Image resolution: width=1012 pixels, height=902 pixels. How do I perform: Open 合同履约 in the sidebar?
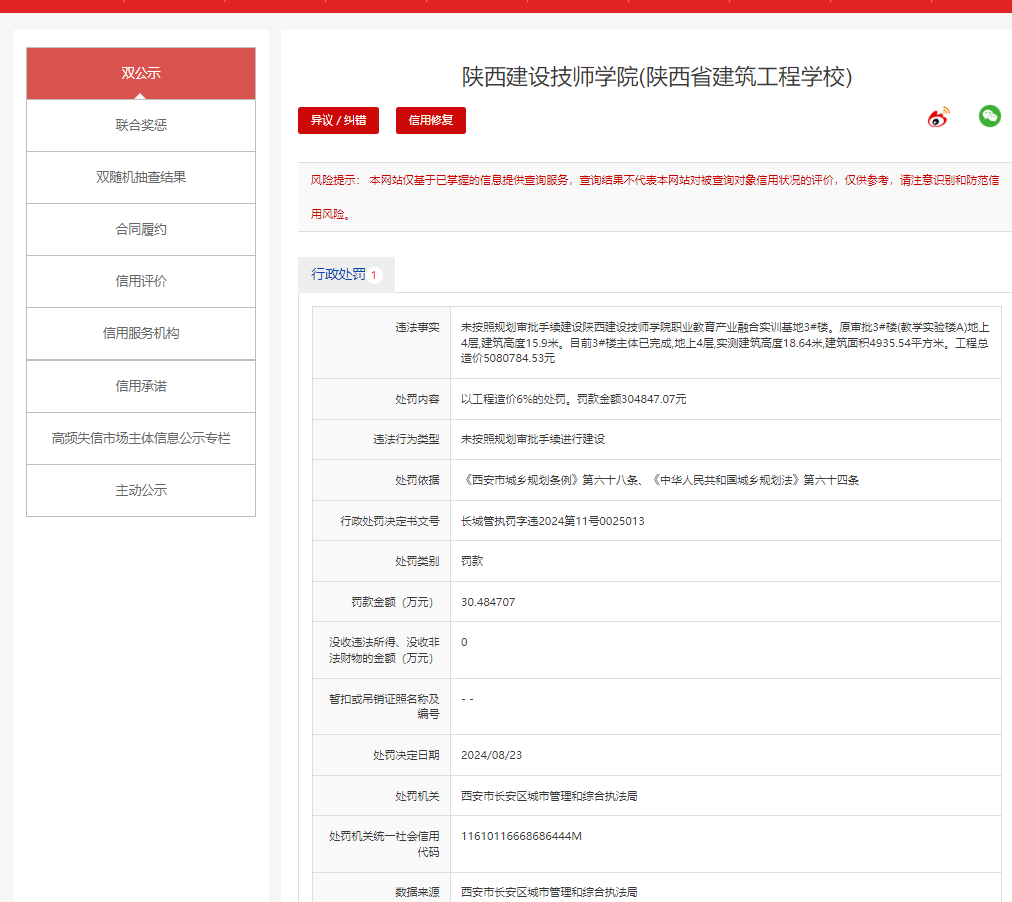141,229
